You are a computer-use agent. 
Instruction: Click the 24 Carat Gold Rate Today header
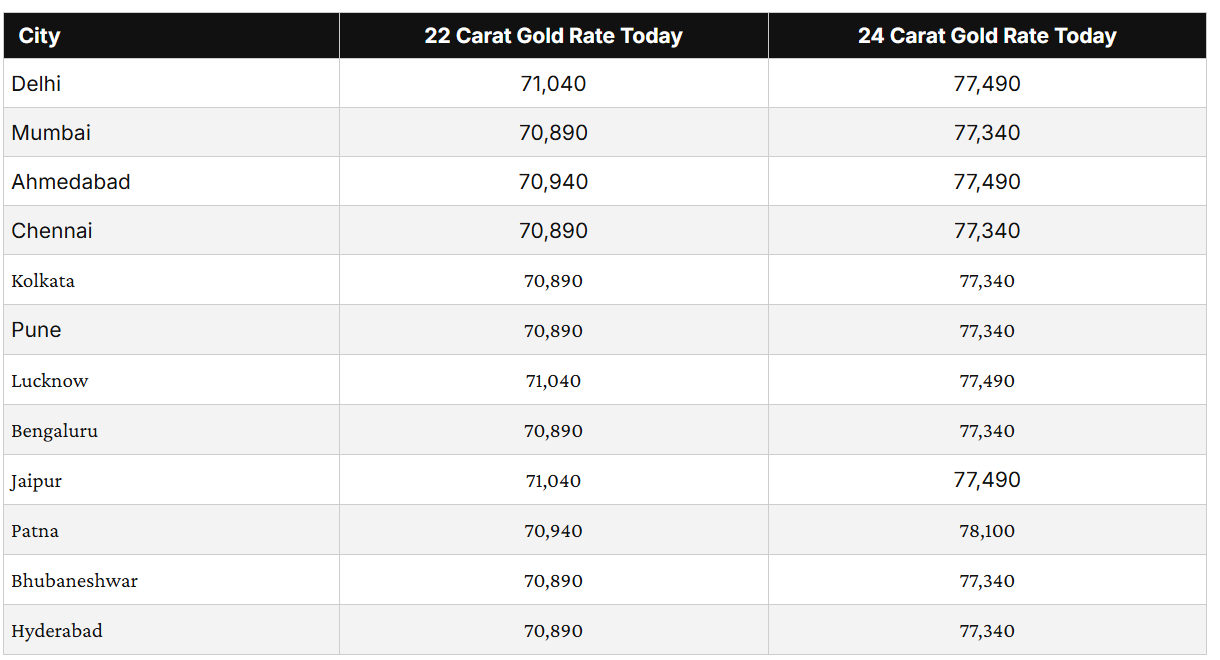pyautogui.click(x=987, y=36)
